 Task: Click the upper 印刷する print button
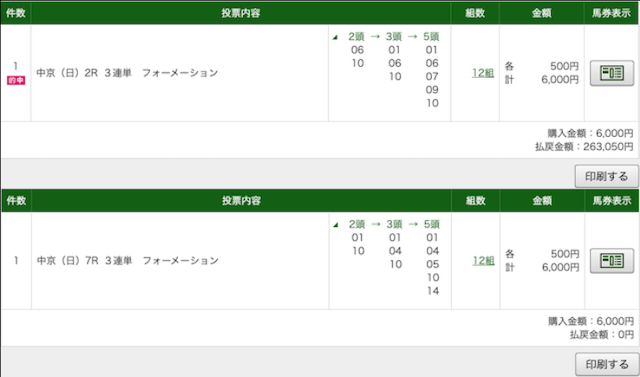click(x=607, y=176)
